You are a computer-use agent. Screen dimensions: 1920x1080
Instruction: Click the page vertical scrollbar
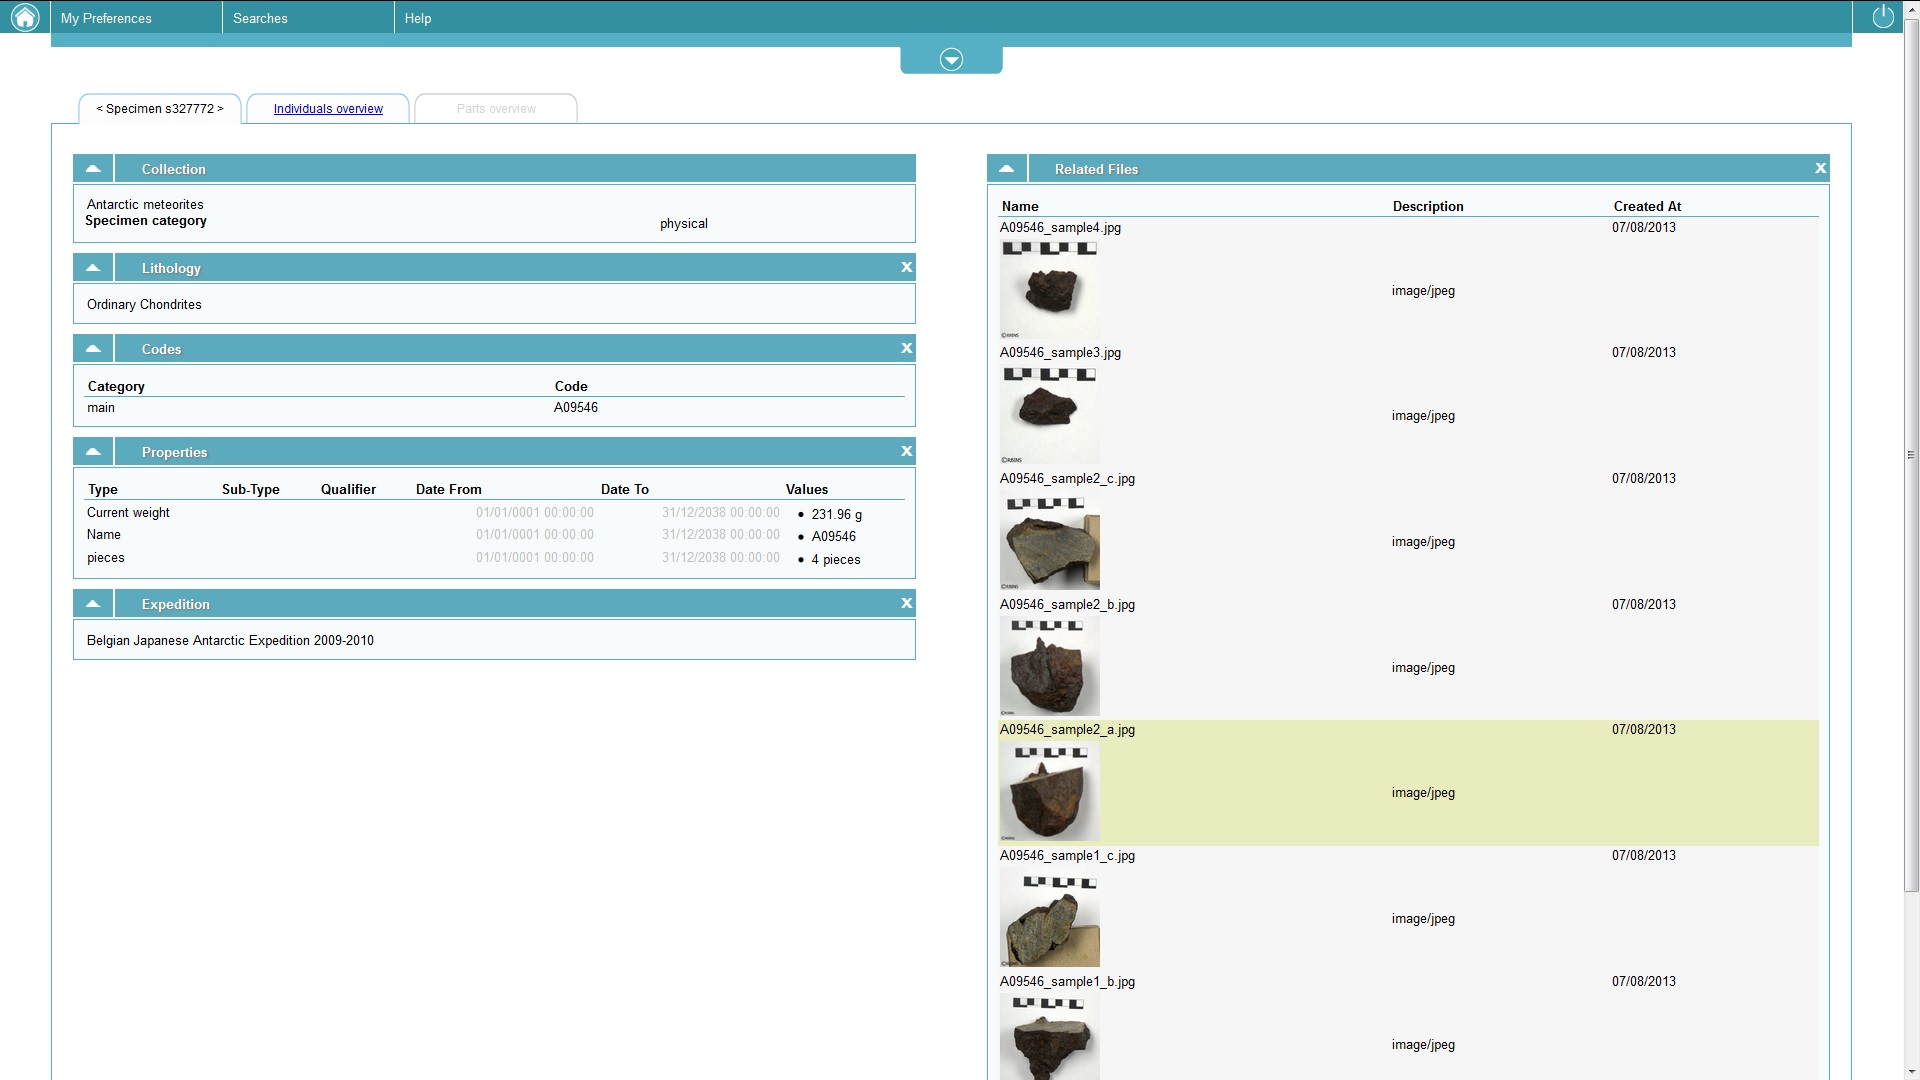pyautogui.click(x=1911, y=455)
